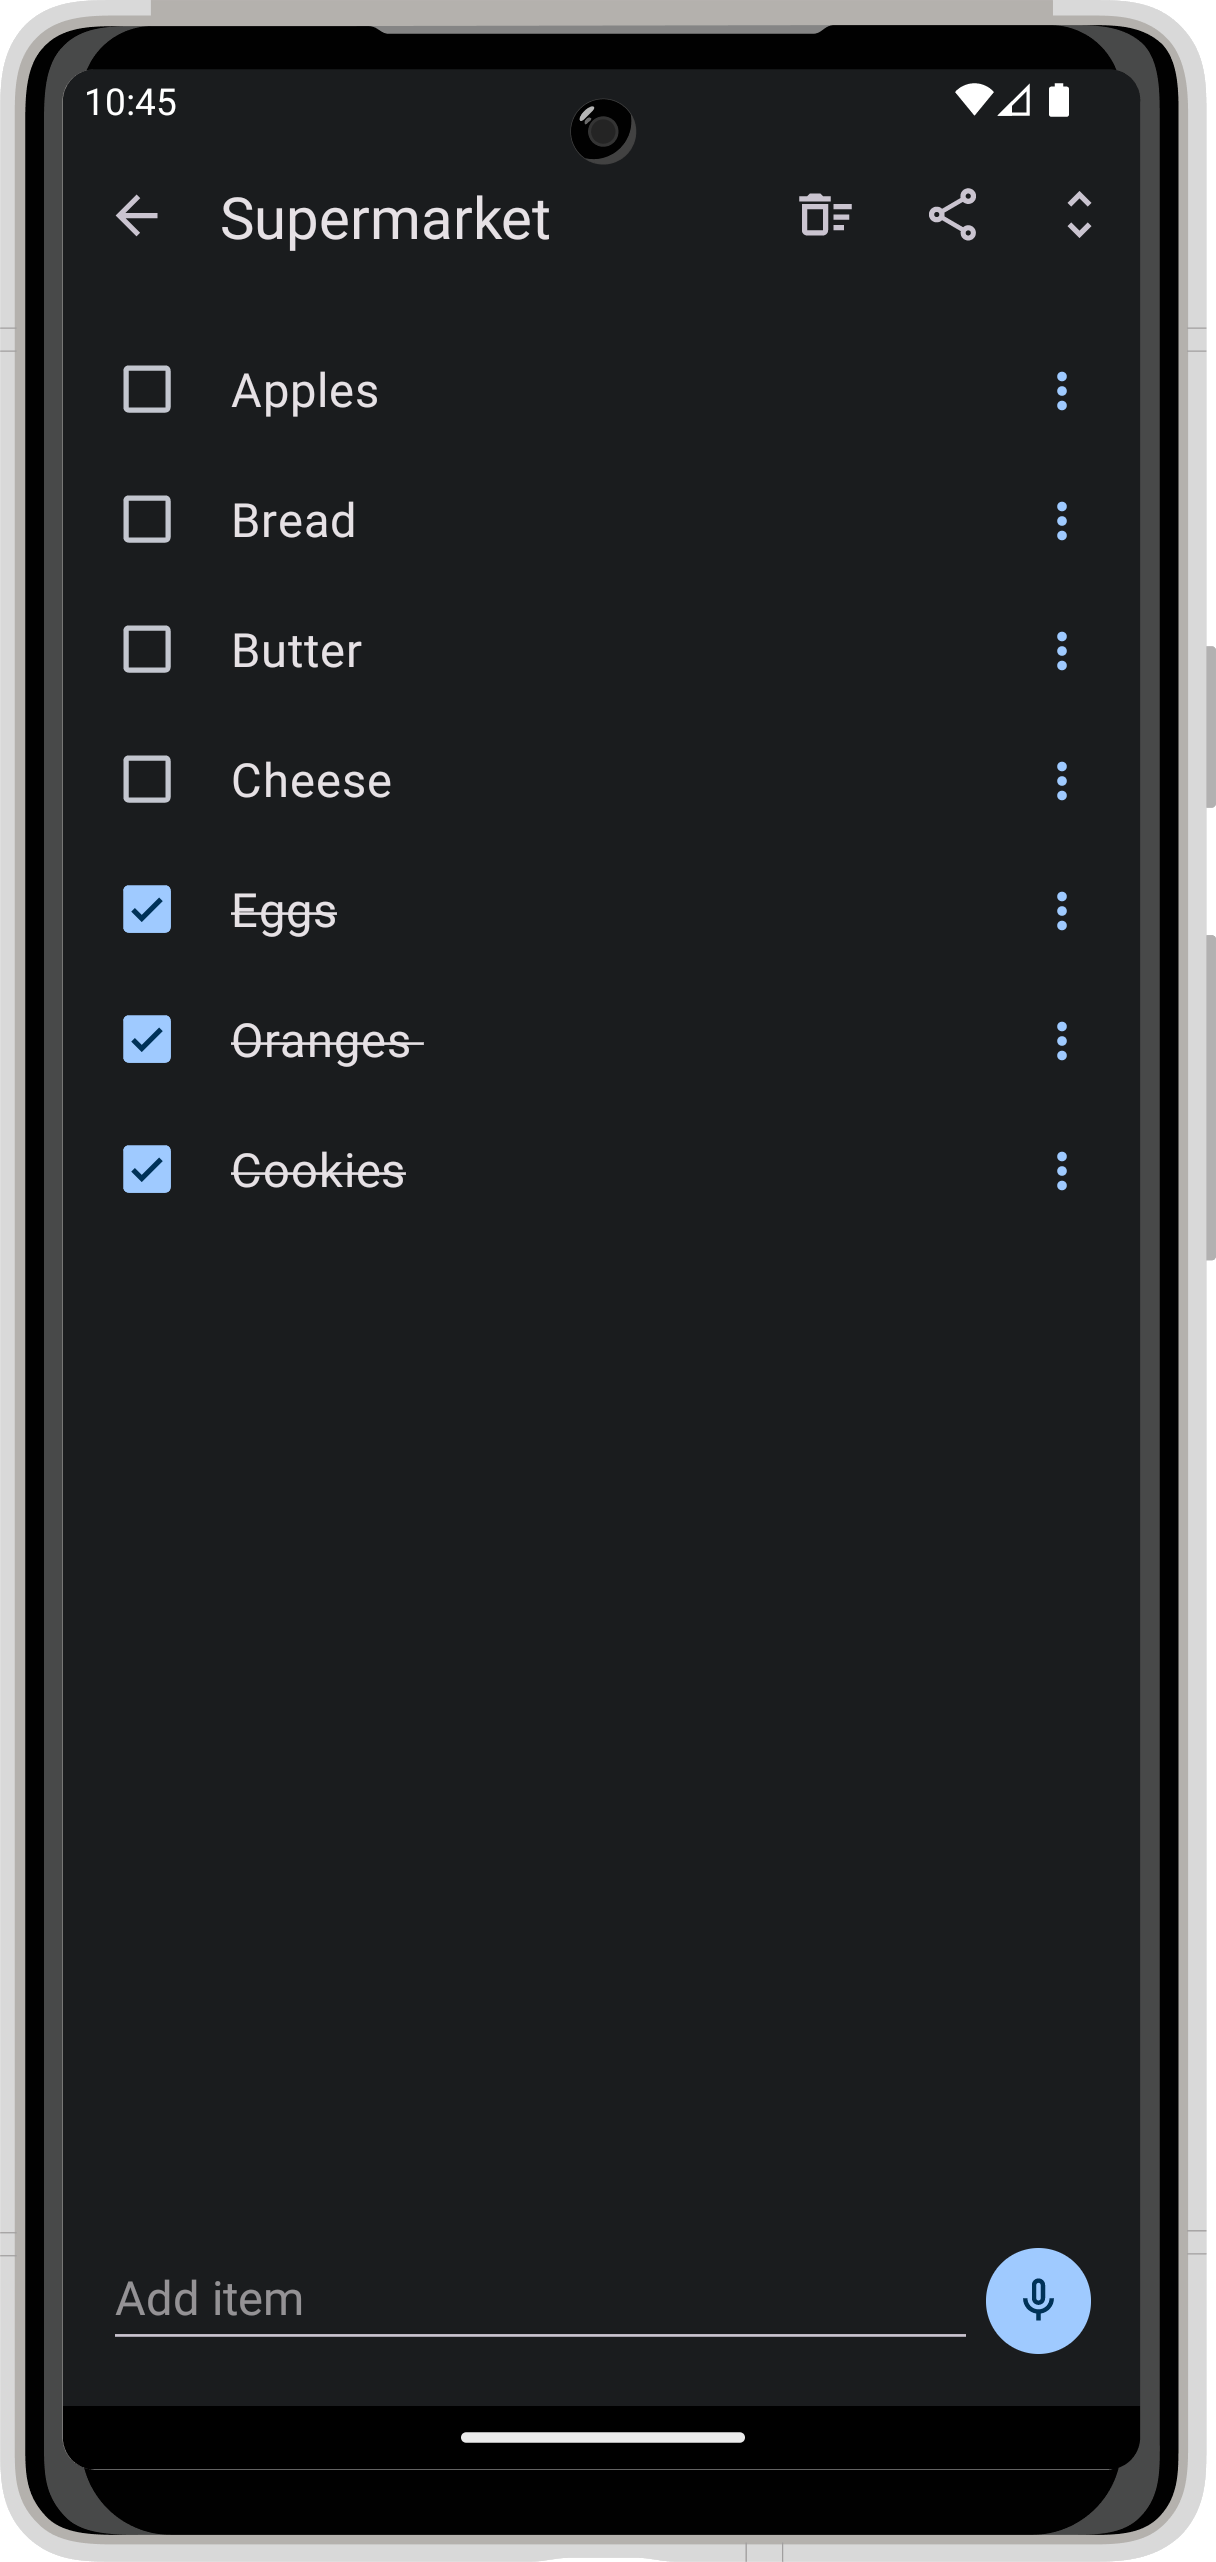Open the three-dot menu for Eggs

point(1062,911)
